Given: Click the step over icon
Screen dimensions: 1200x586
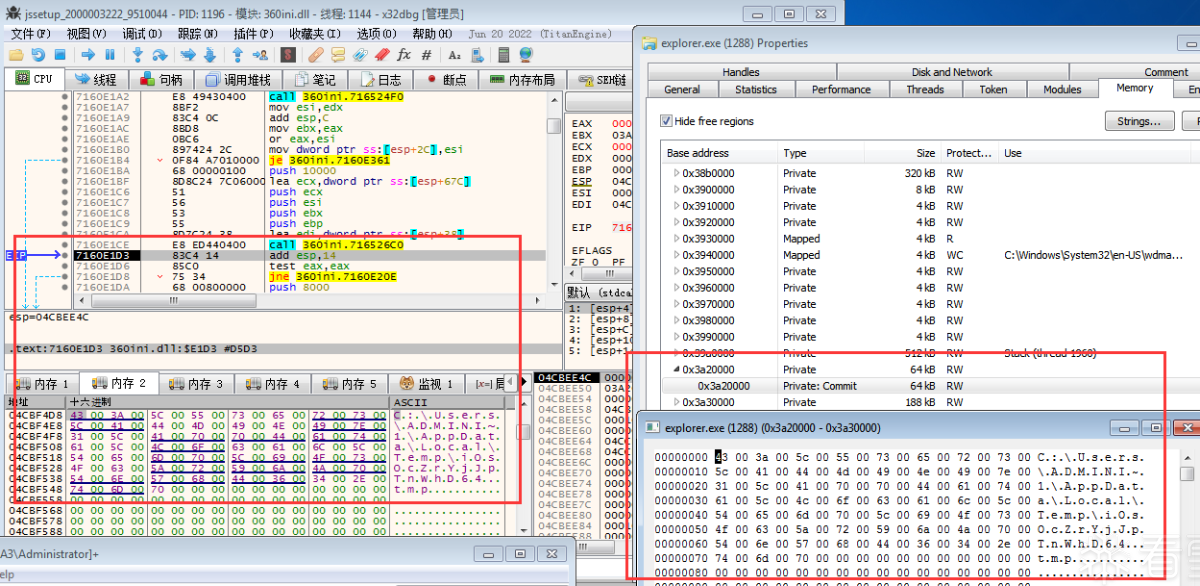Looking at the screenshot, I should [x=160, y=55].
